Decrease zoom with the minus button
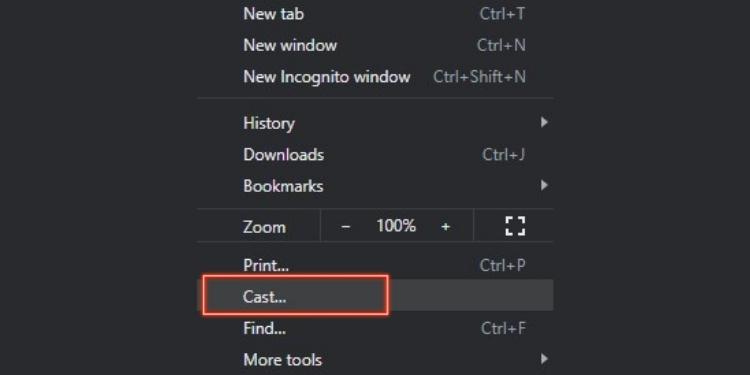This screenshot has width=750, height=375. [x=346, y=226]
